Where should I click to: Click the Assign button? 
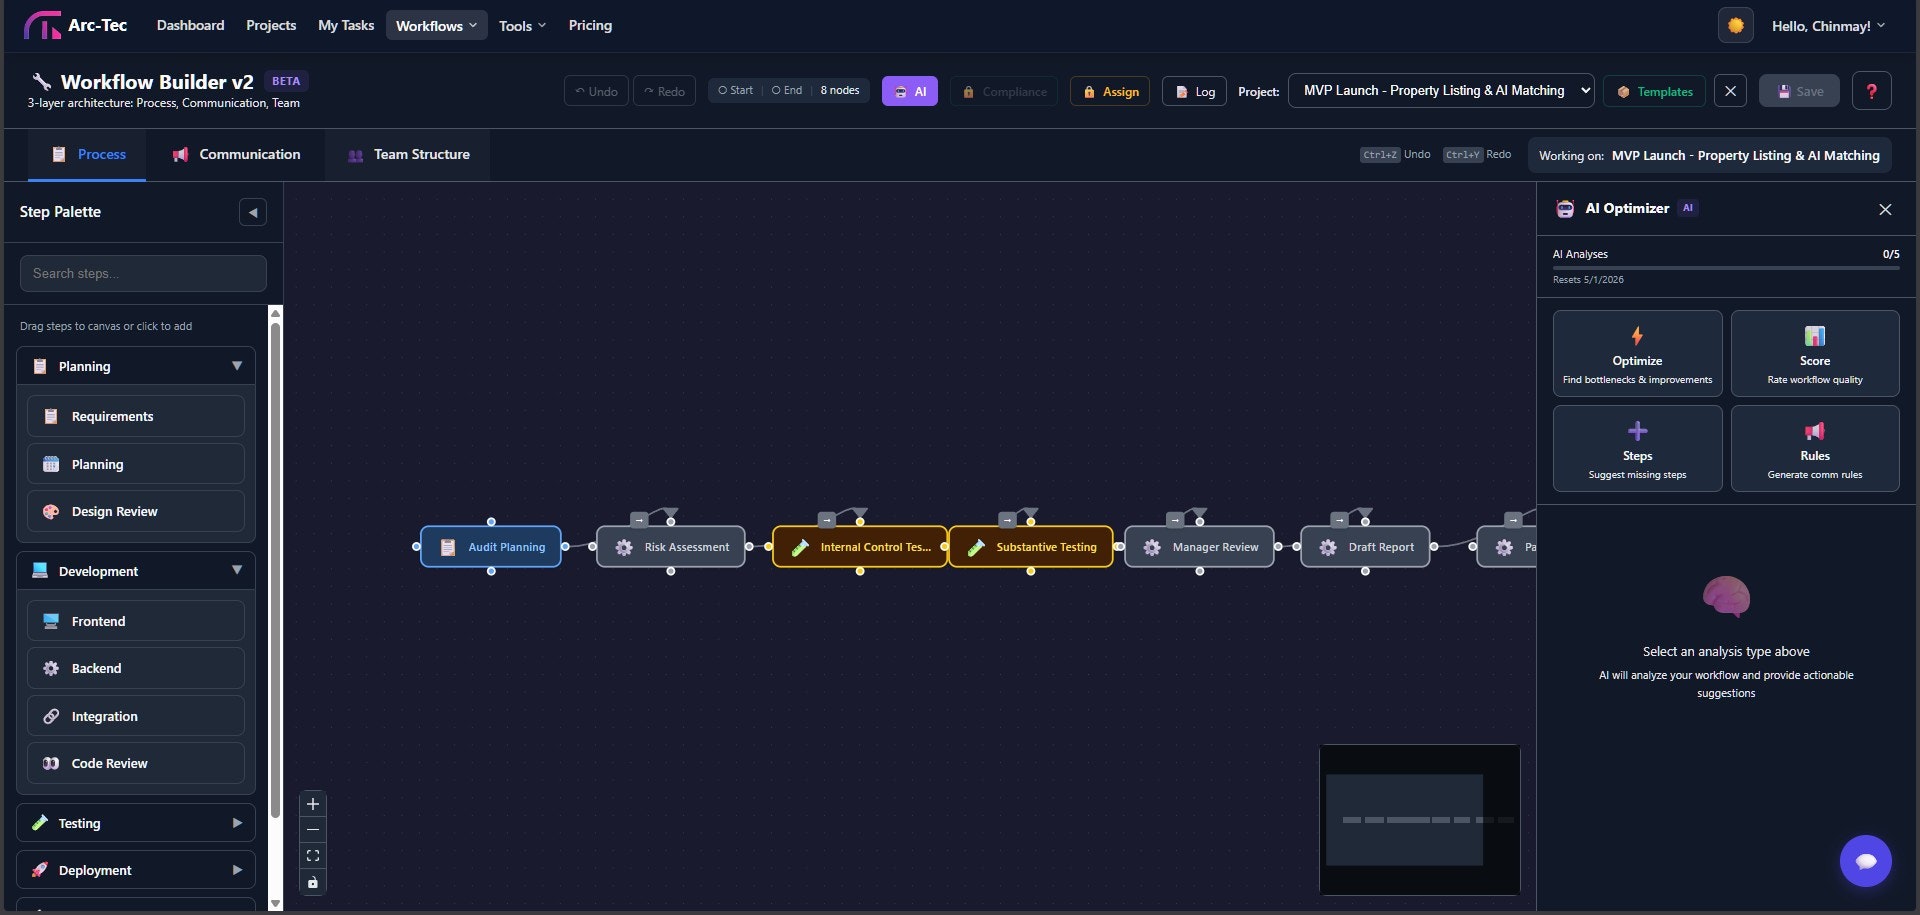coord(1110,91)
